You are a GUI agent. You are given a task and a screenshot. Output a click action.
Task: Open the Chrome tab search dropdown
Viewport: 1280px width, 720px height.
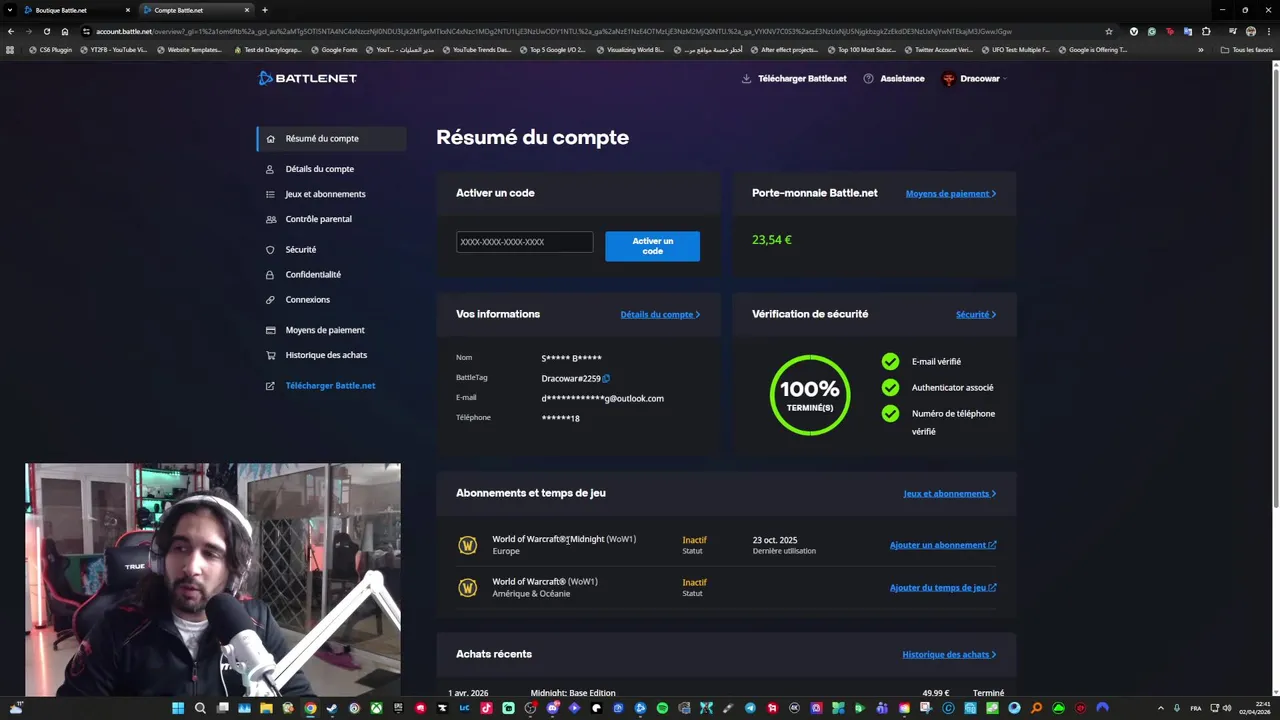(x=10, y=10)
